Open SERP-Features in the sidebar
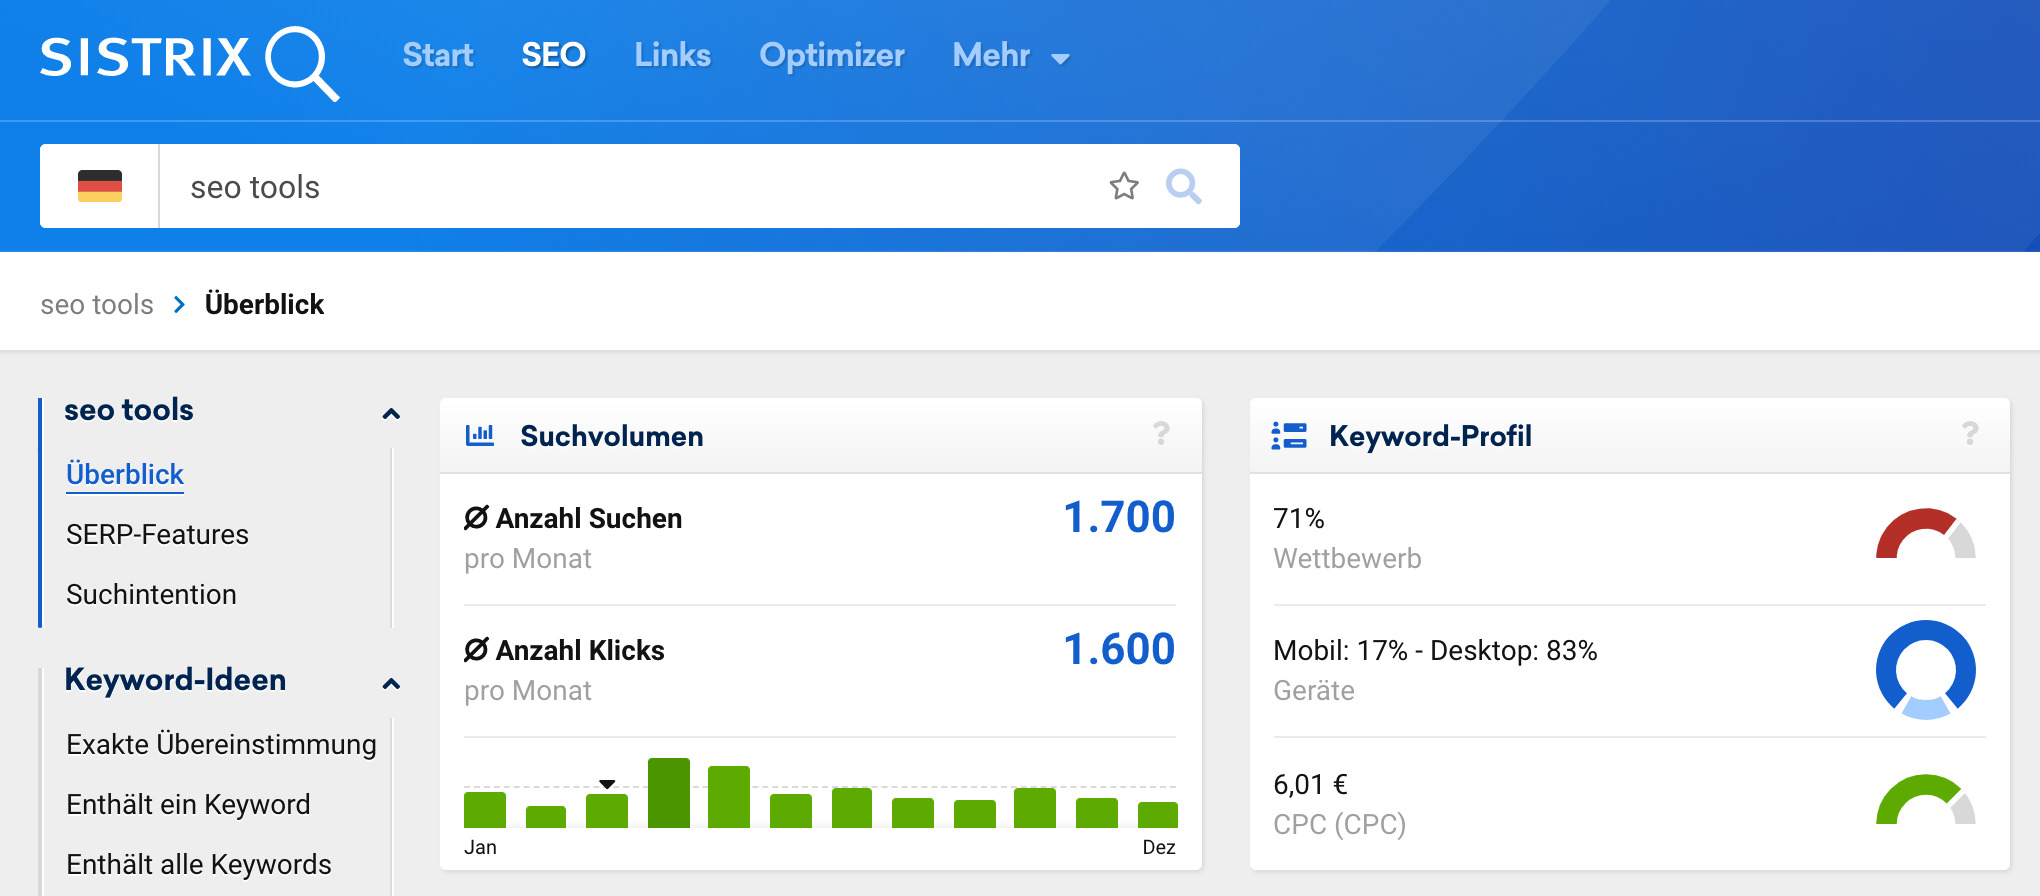The image size is (2040, 896). 157,534
